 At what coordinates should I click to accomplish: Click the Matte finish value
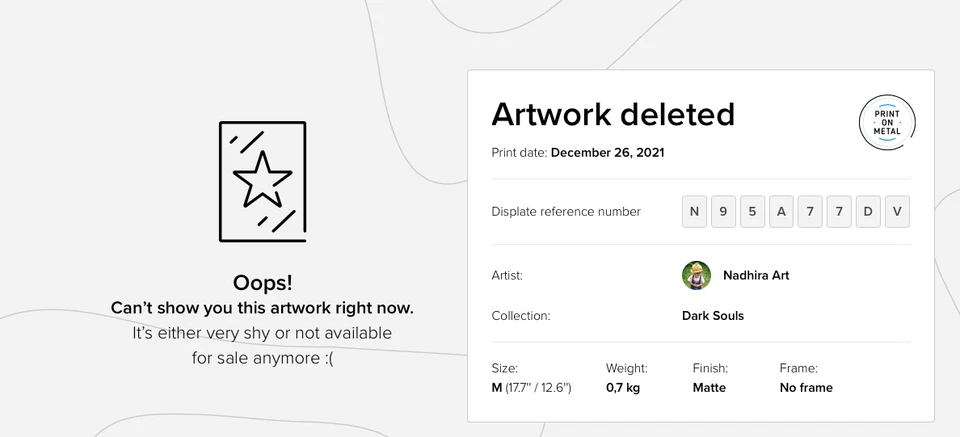[x=709, y=388]
